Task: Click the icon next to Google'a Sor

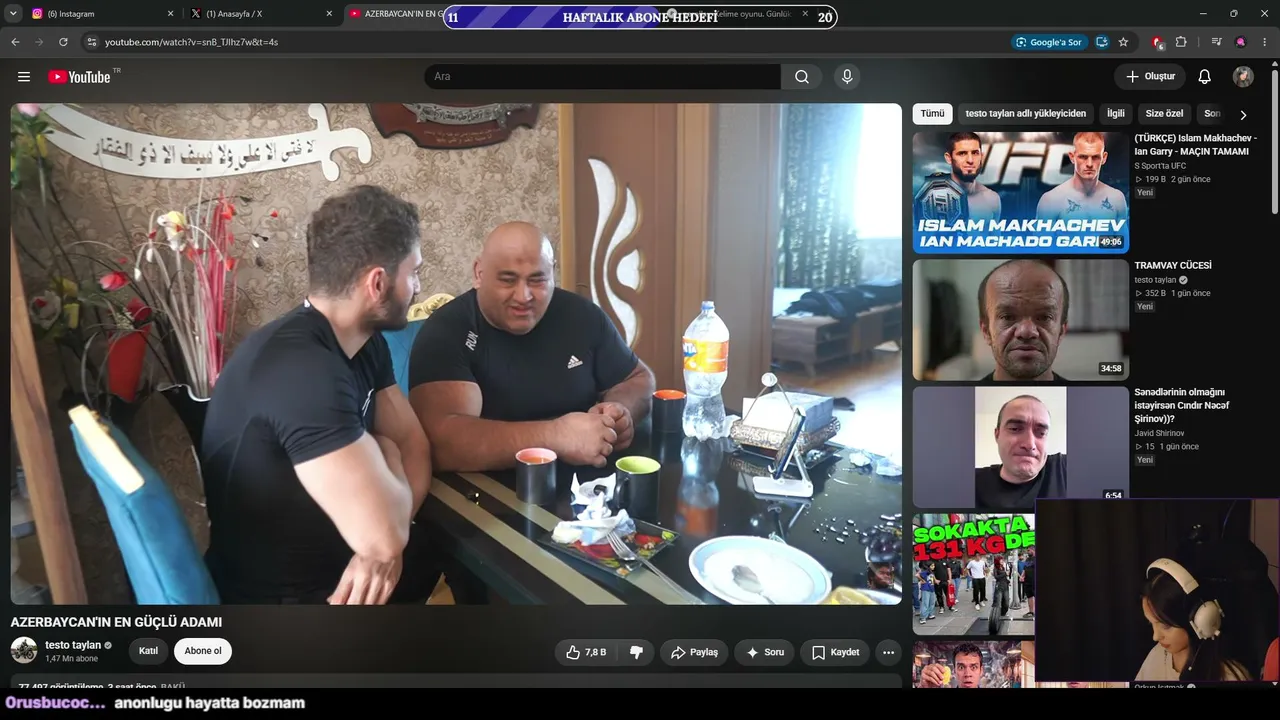Action: coord(1102,42)
